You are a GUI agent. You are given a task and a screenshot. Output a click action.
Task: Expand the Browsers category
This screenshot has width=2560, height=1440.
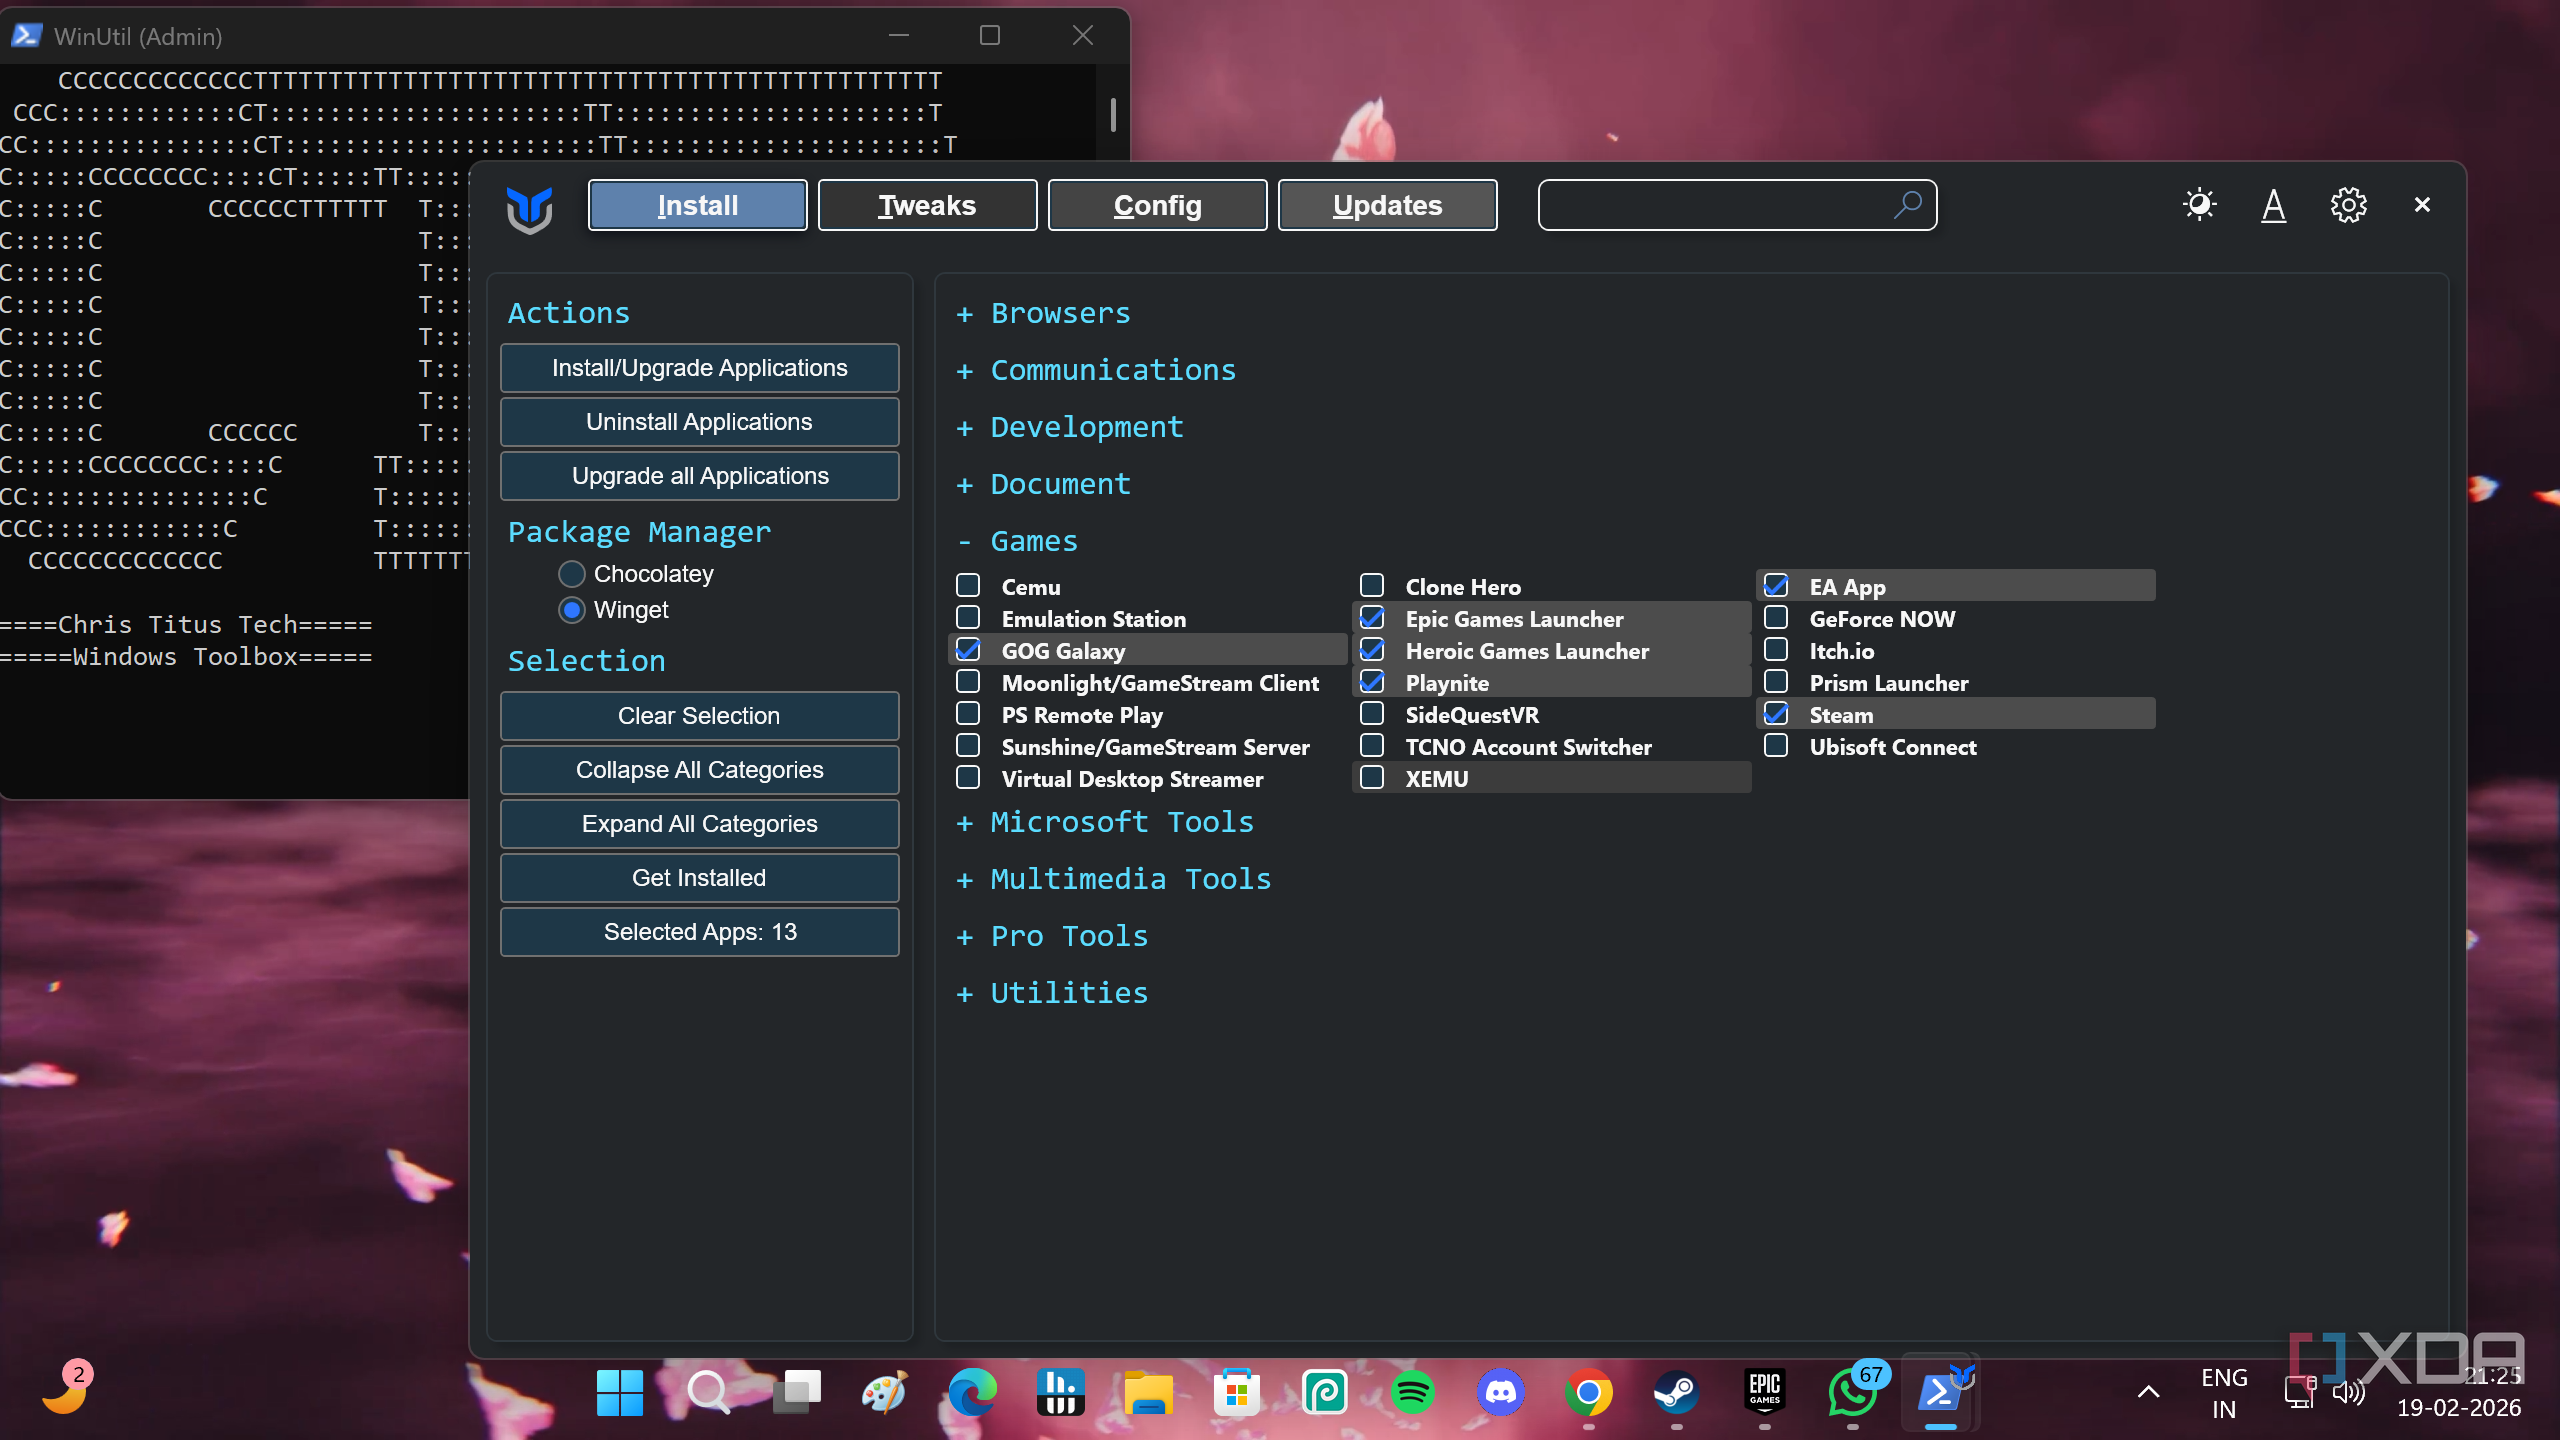(x=1060, y=313)
